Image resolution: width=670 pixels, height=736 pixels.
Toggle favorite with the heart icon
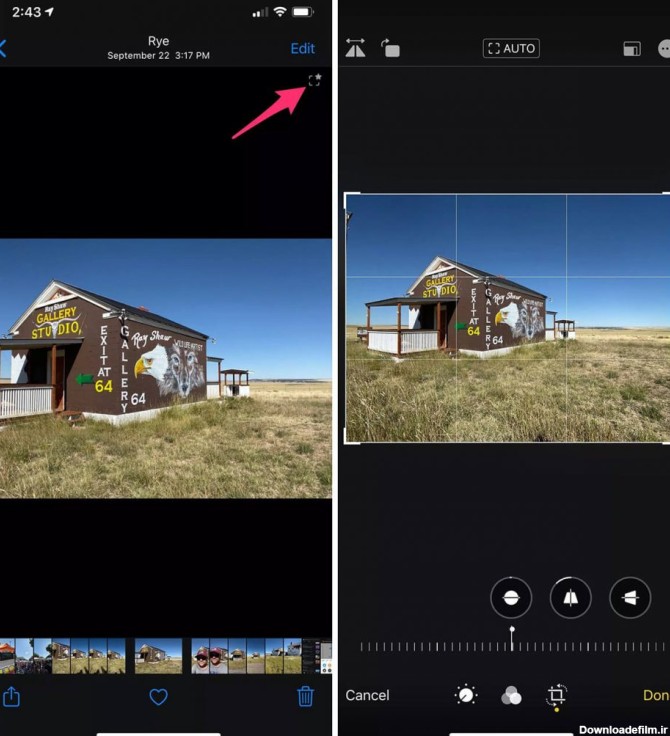[x=158, y=697]
